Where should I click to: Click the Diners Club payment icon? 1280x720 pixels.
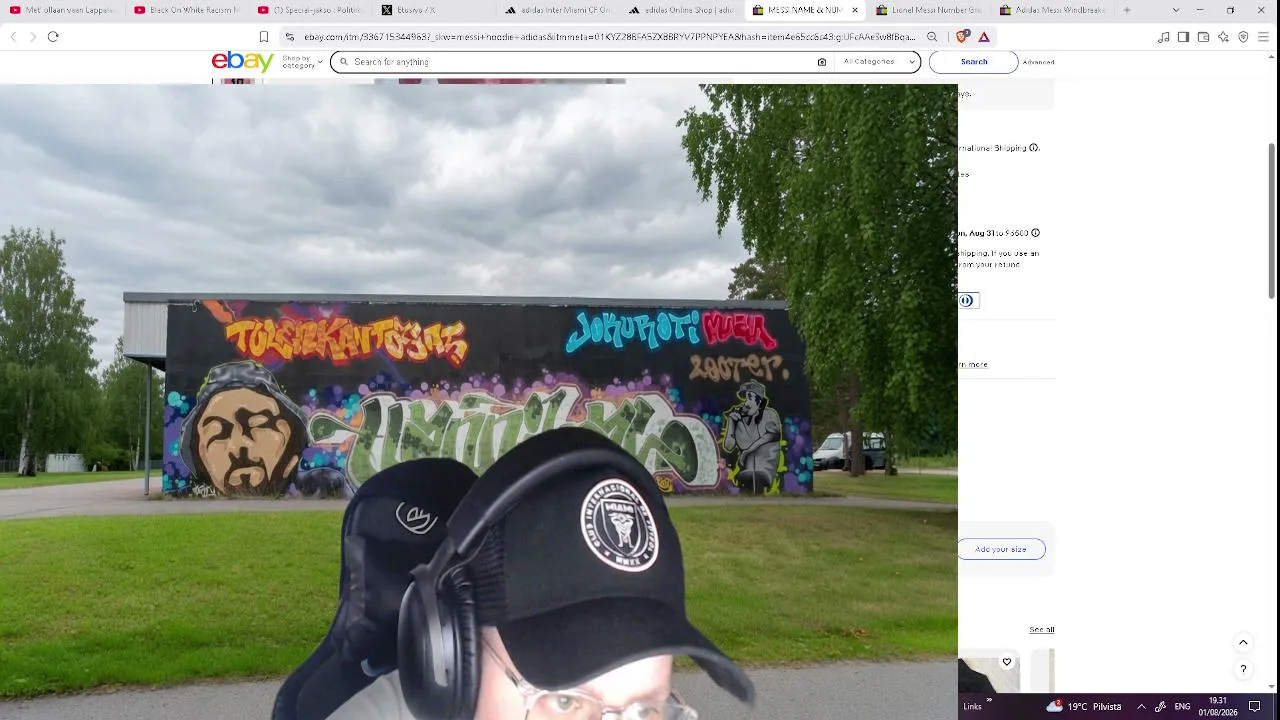[967, 300]
